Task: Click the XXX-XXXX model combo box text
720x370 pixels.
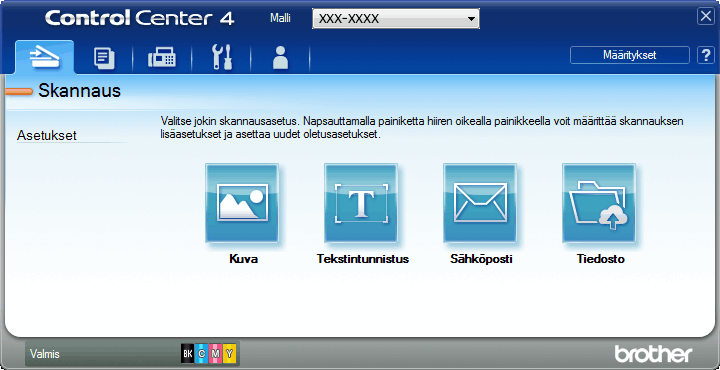Action: click(349, 19)
